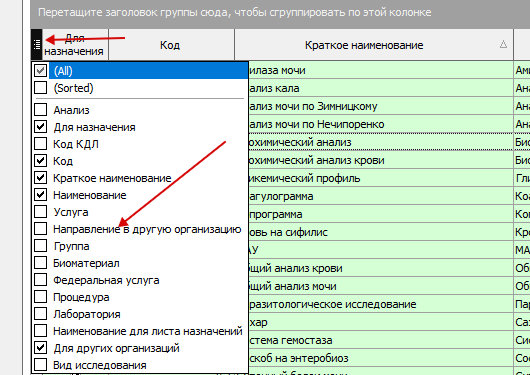Enable the Услуга column checkbox
The height and width of the screenshot is (375, 530).
pyautogui.click(x=41, y=212)
